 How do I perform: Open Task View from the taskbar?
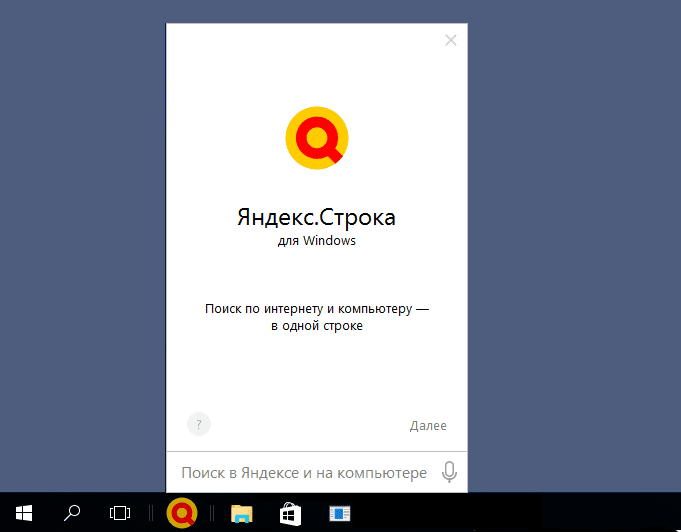120,513
